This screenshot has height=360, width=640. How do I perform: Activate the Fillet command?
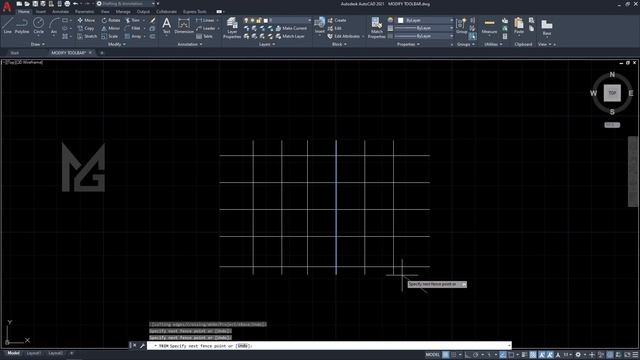pyautogui.click(x=132, y=28)
